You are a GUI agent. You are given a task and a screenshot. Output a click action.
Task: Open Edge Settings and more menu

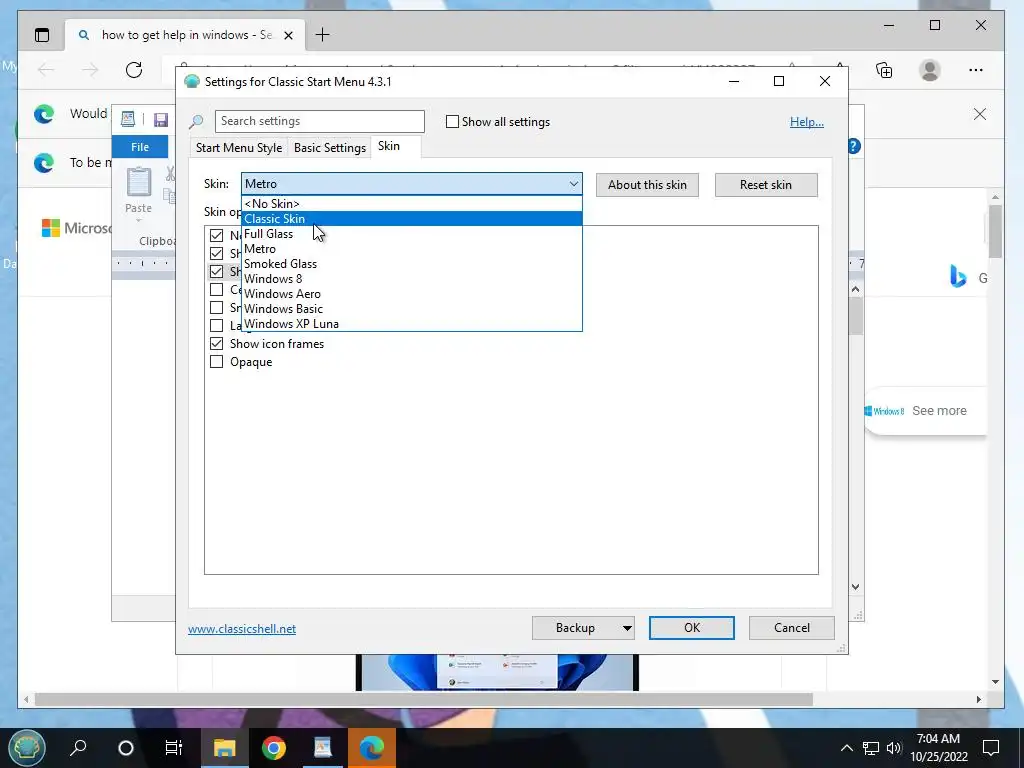[x=976, y=70]
